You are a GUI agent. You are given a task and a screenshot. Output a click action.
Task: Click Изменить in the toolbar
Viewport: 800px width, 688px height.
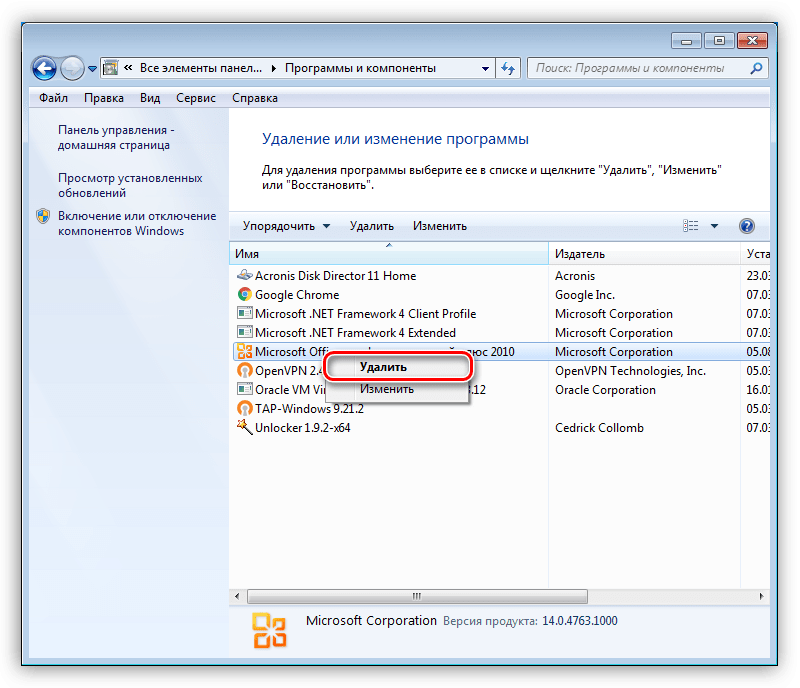[440, 226]
